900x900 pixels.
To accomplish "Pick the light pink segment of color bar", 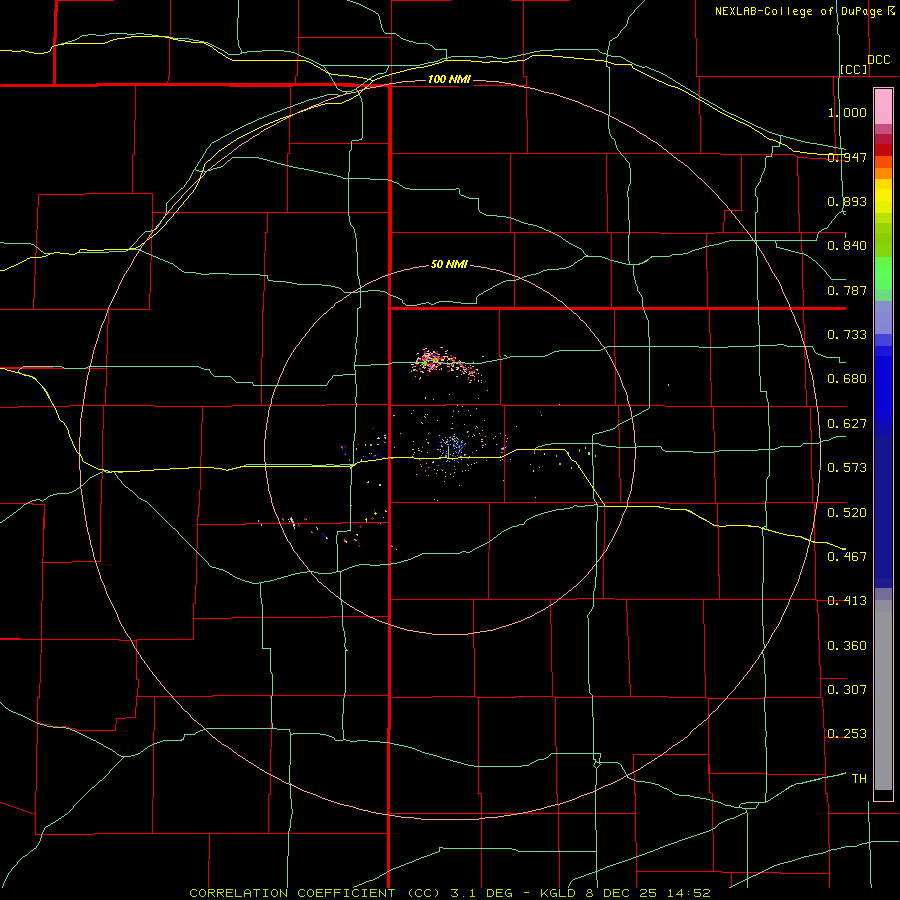I will 883,106.
